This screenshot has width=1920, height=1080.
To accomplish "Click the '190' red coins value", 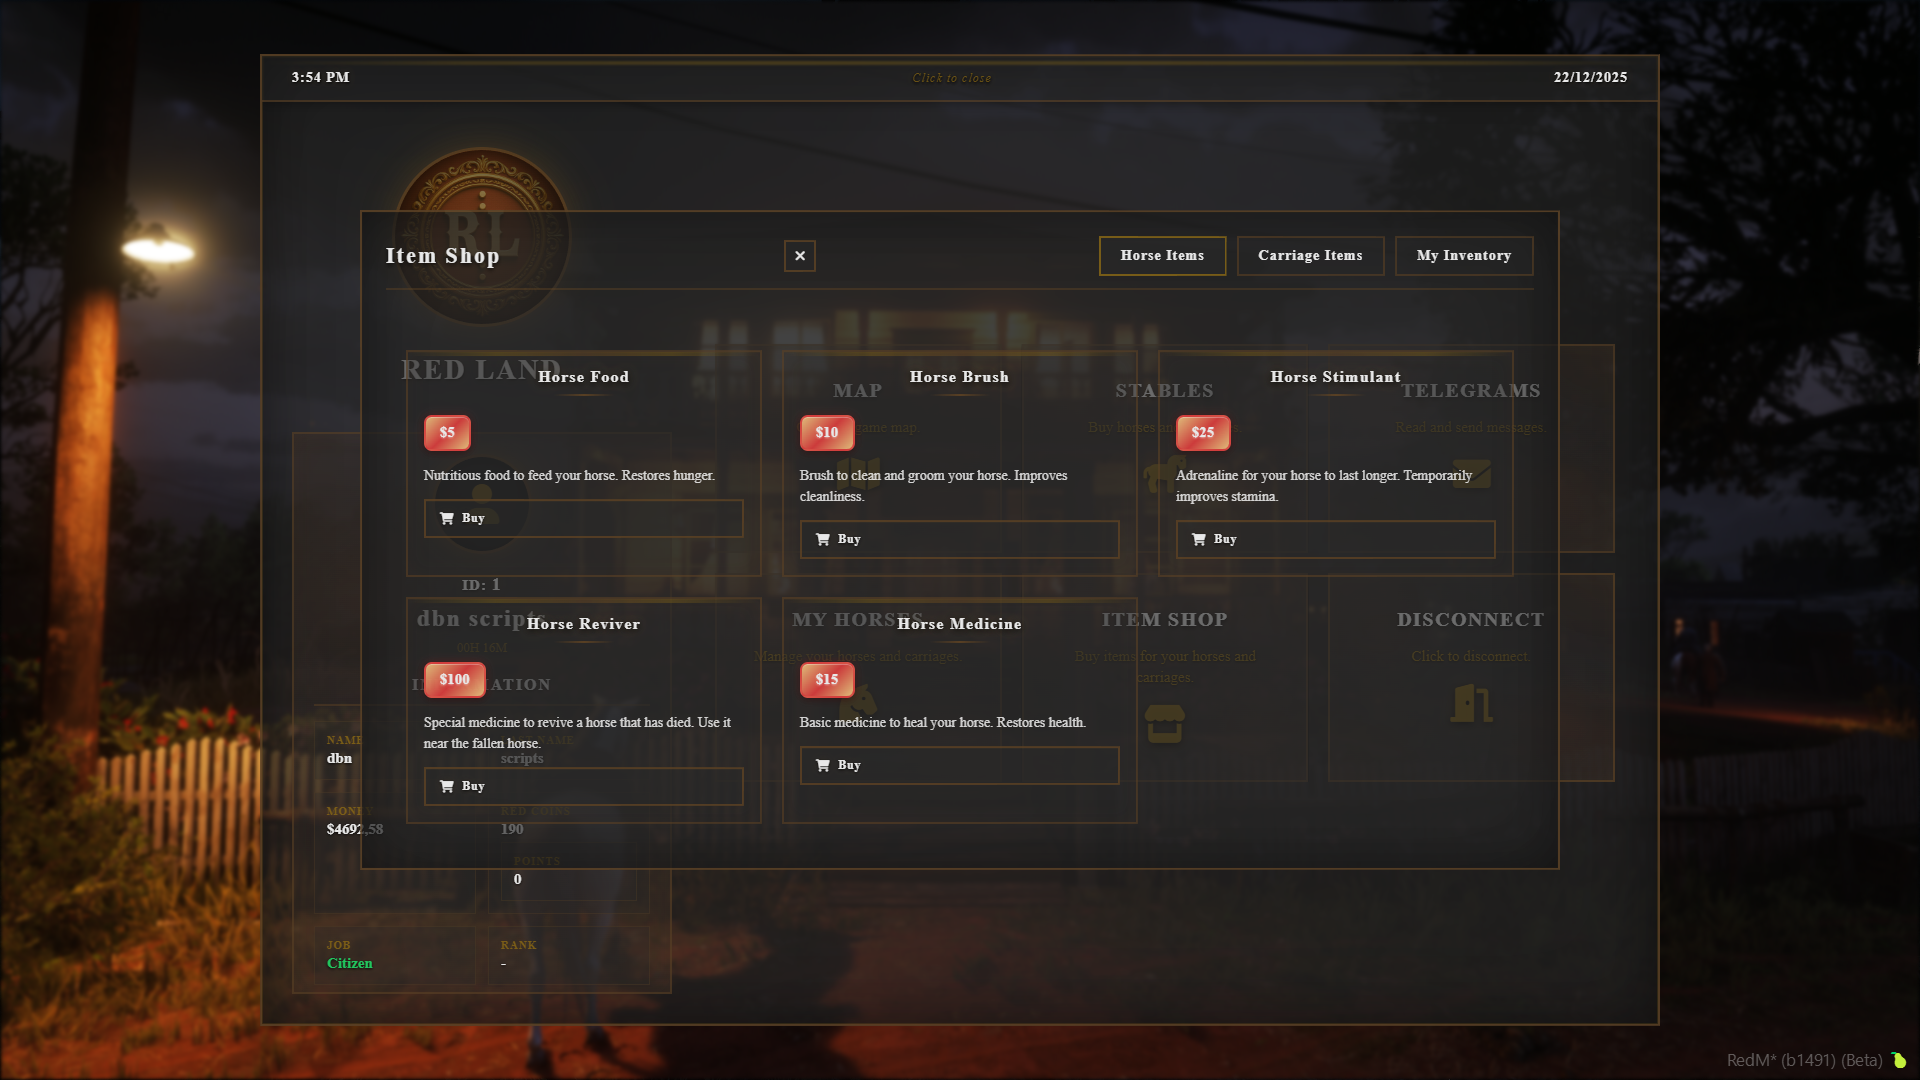I will coord(512,829).
